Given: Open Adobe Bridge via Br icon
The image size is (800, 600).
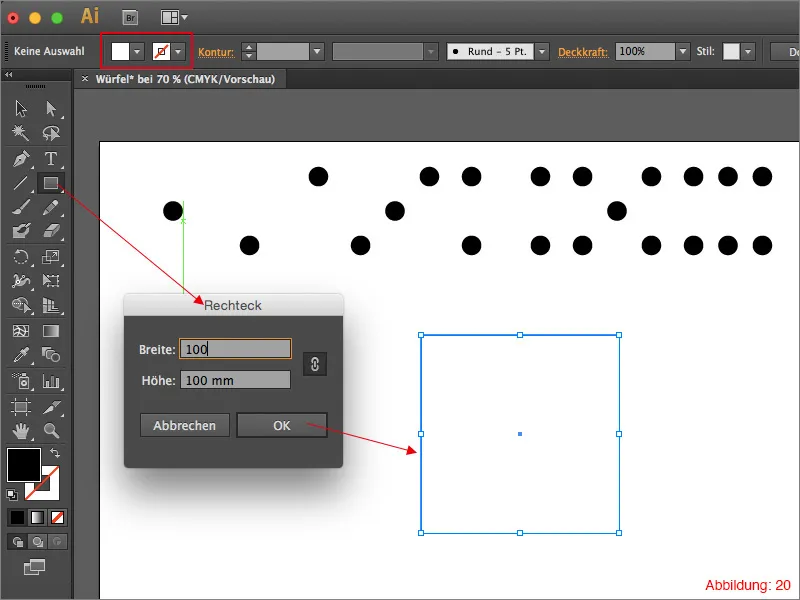Looking at the screenshot, I should pos(131,18).
